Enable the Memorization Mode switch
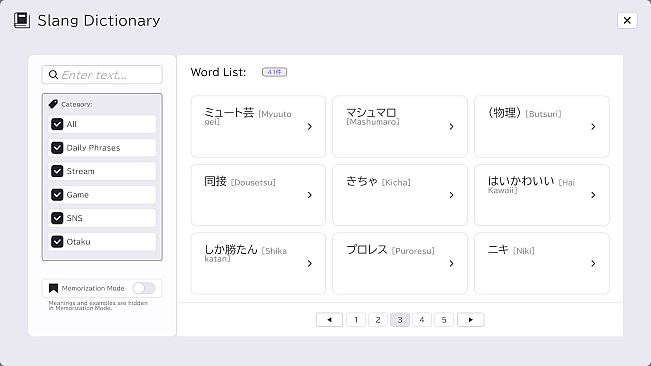This screenshot has height=366, width=651. pyautogui.click(x=144, y=288)
